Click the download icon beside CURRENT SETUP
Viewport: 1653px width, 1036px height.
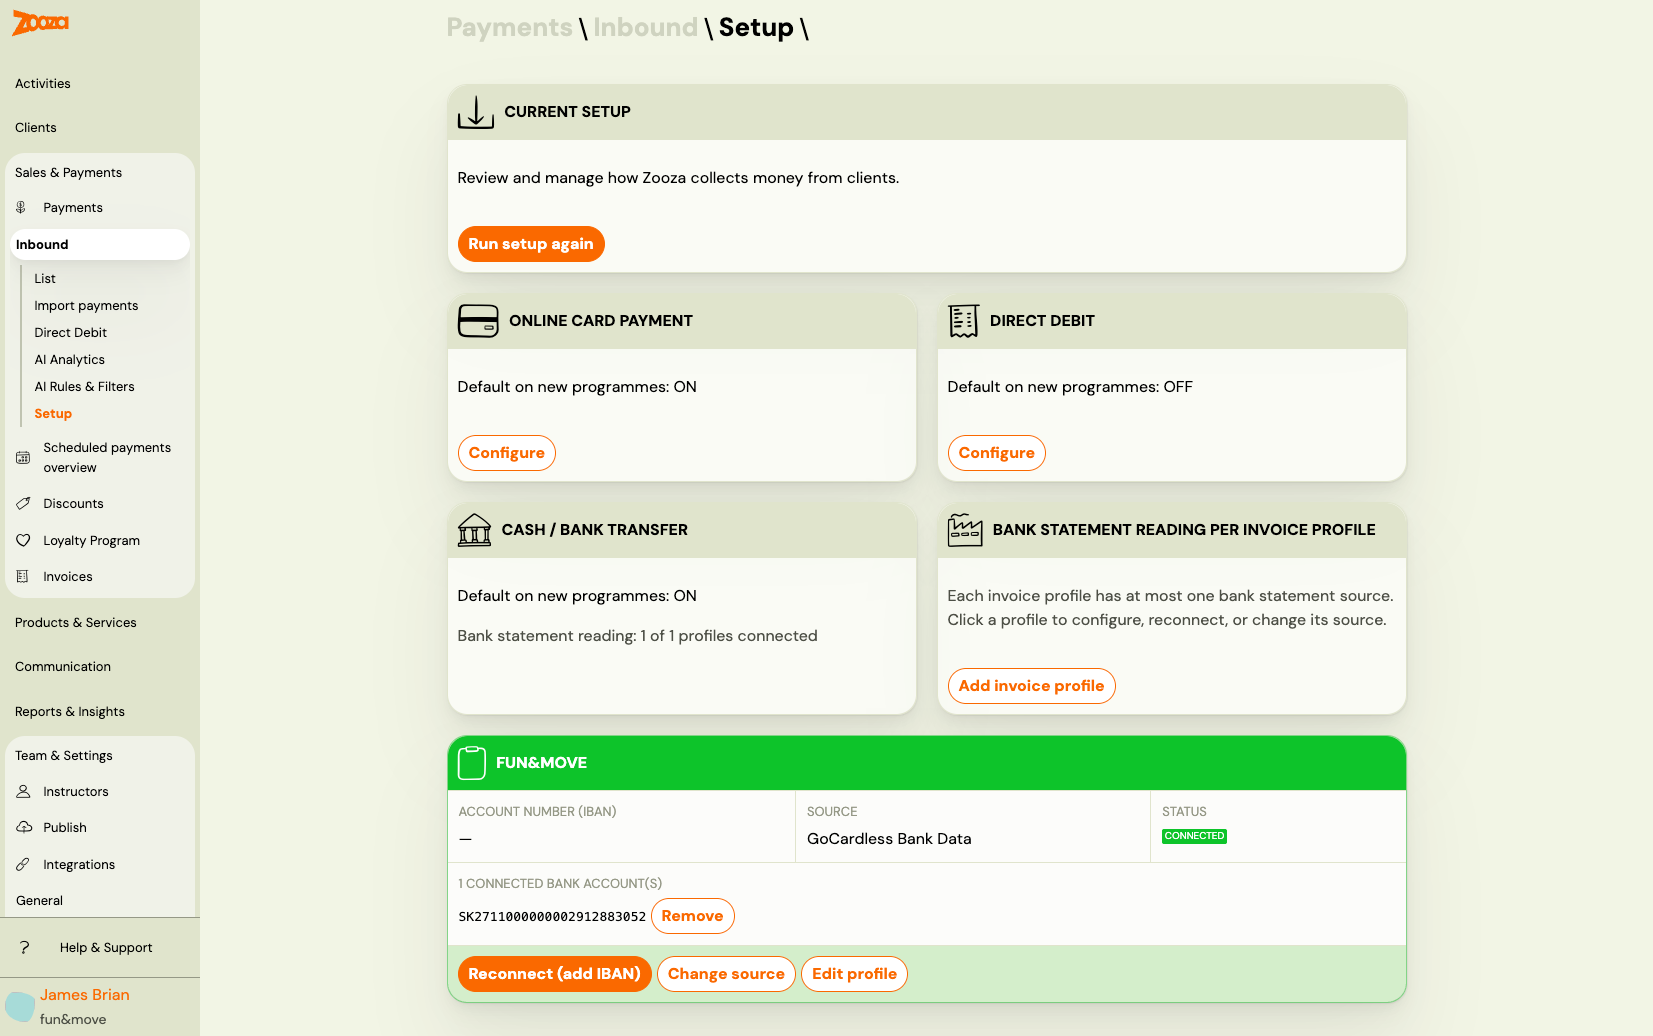pyautogui.click(x=475, y=113)
